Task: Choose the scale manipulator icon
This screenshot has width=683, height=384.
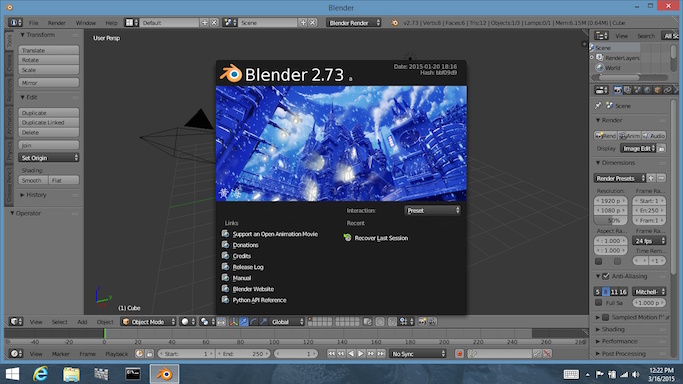Action: tap(264, 322)
